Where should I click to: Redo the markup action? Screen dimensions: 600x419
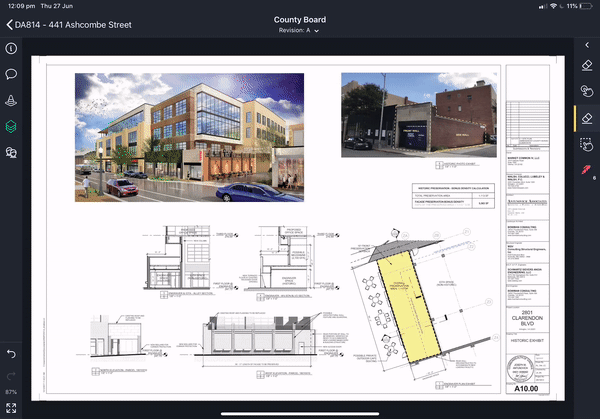[x=11, y=376]
